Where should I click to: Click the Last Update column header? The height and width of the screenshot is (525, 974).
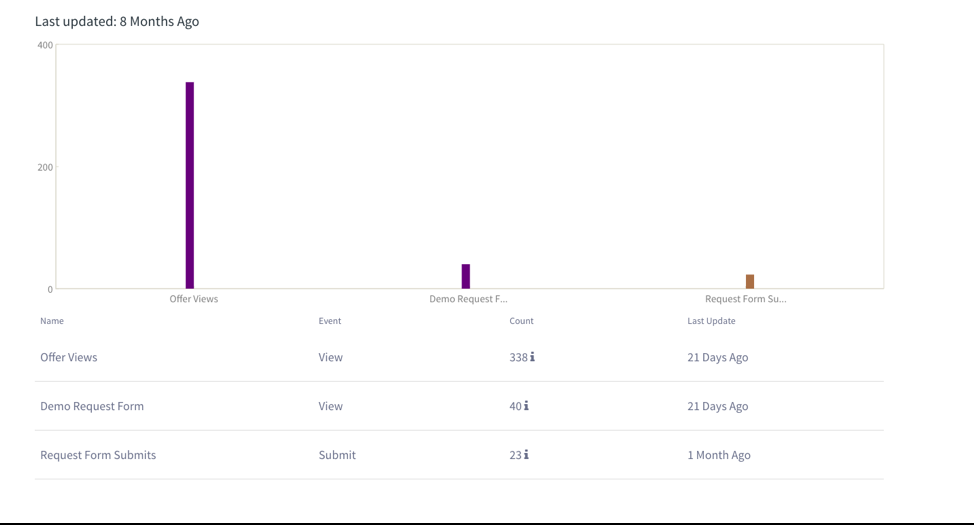coord(711,321)
